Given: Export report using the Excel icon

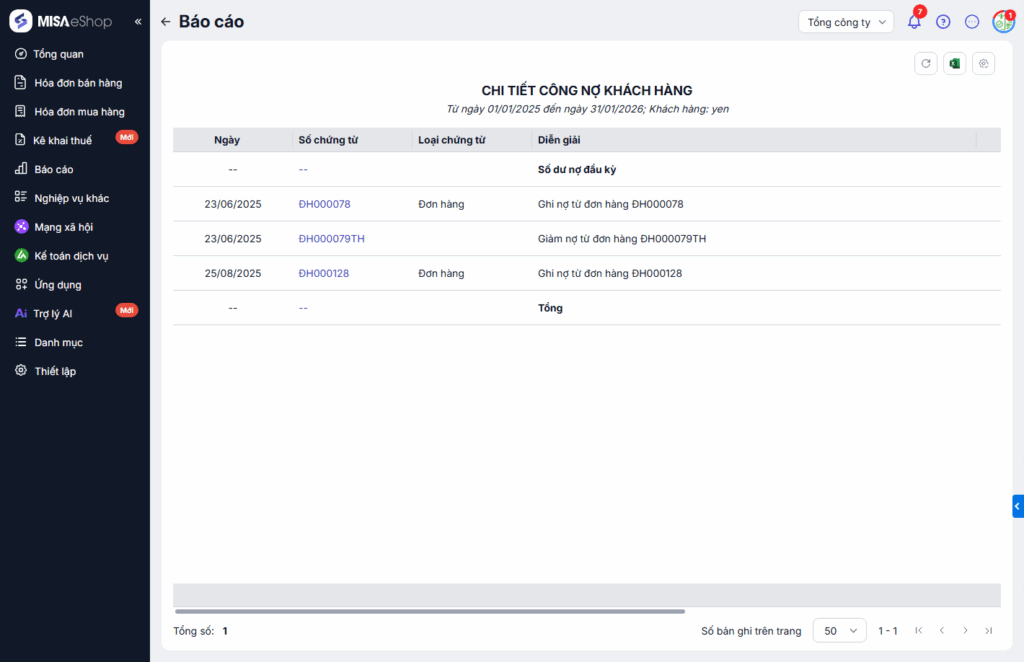Looking at the screenshot, I should (955, 64).
